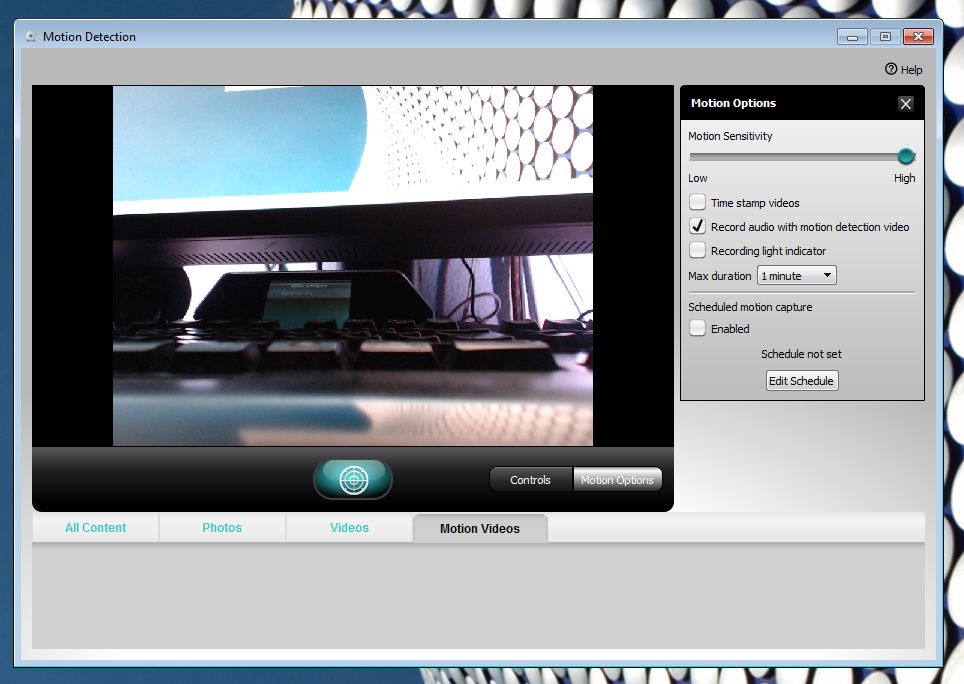The height and width of the screenshot is (684, 964).
Task: Click the High label of the sensitivity slider
Action: point(904,178)
